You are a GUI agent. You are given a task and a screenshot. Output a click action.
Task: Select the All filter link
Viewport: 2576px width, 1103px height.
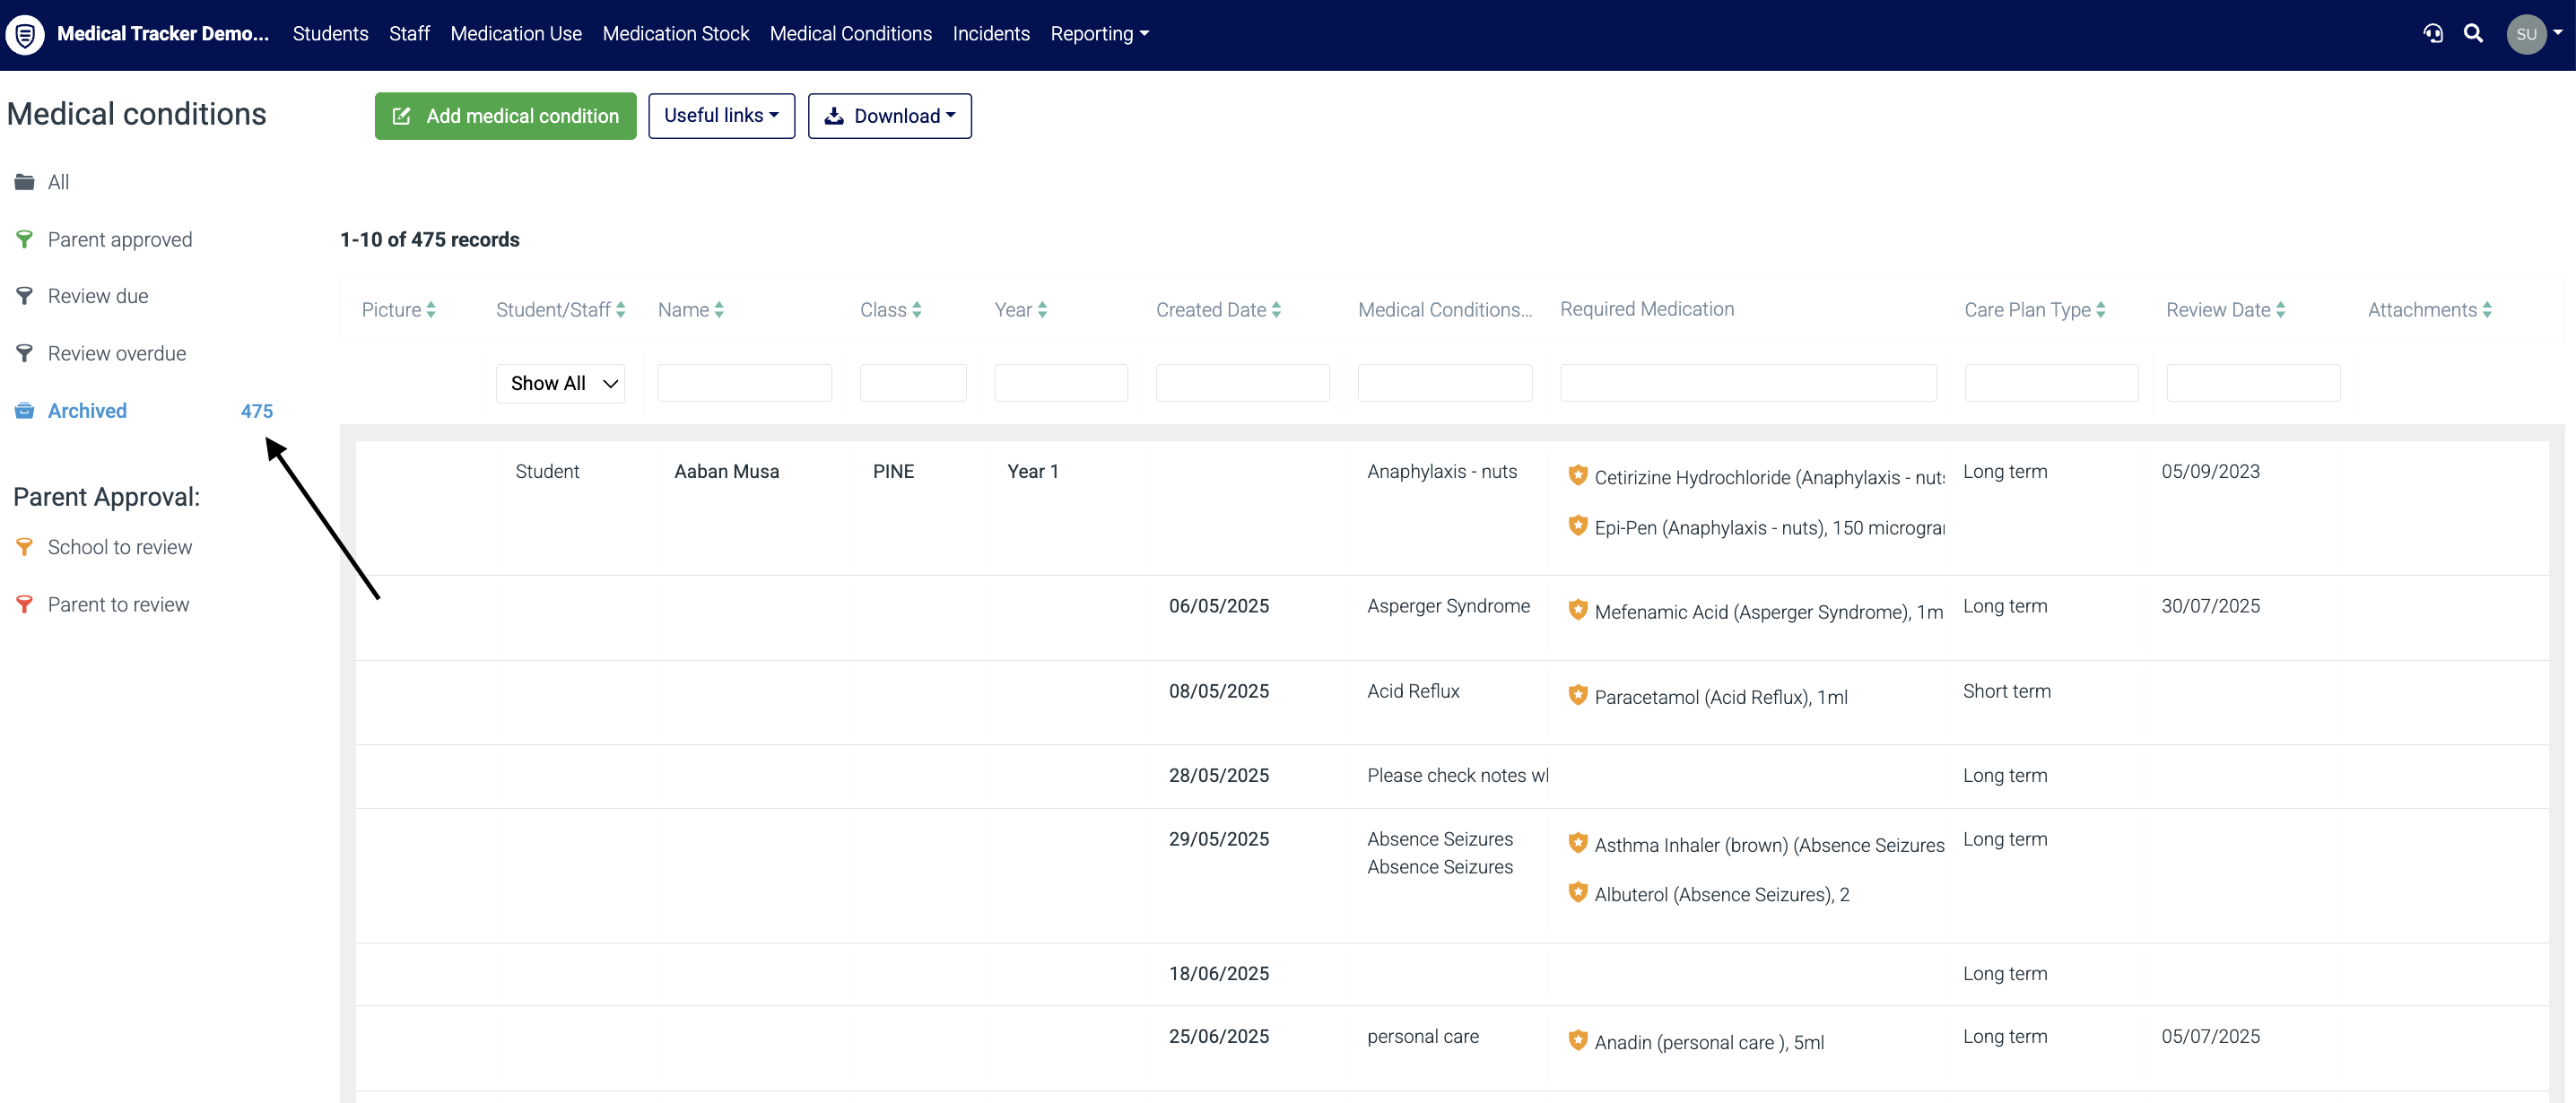click(x=58, y=182)
